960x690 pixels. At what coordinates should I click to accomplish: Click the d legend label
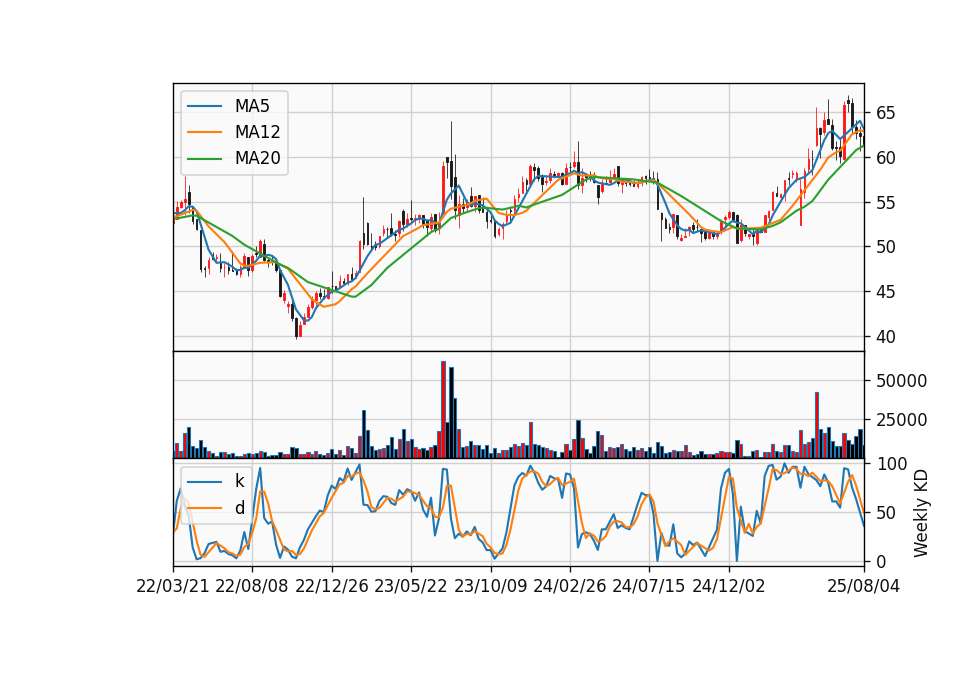tap(239, 508)
